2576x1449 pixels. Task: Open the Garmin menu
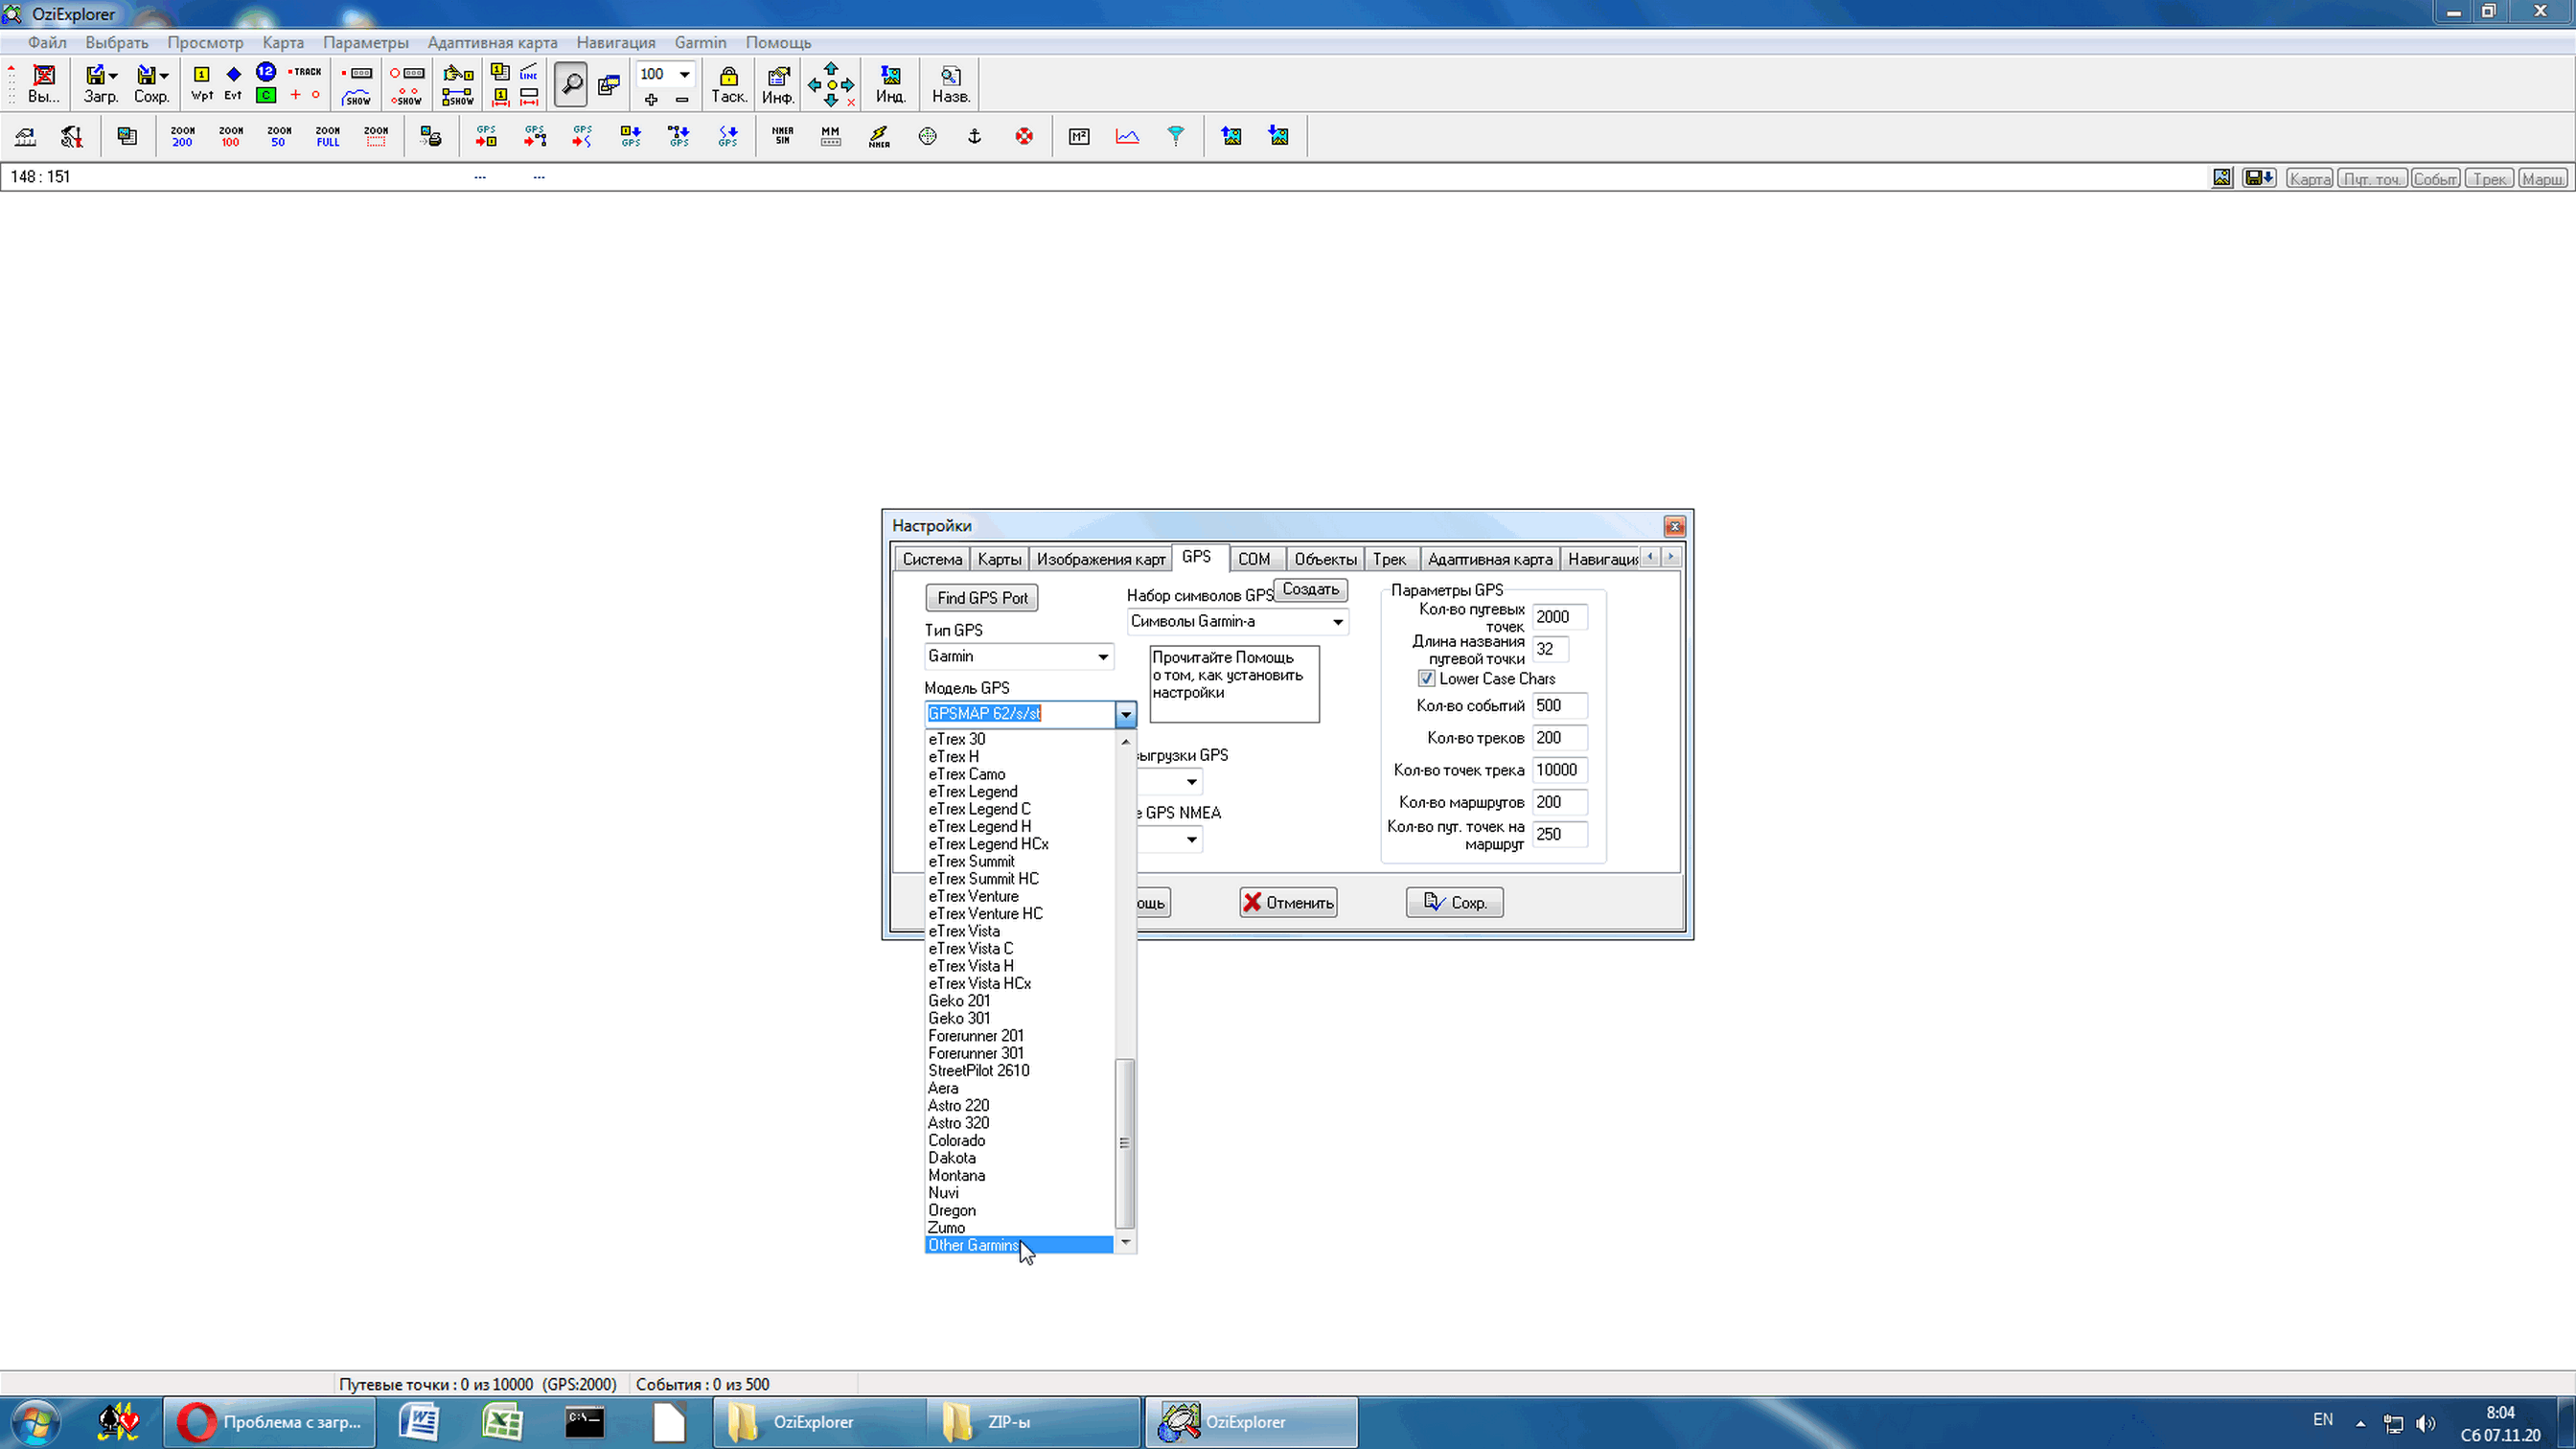pyautogui.click(x=700, y=42)
